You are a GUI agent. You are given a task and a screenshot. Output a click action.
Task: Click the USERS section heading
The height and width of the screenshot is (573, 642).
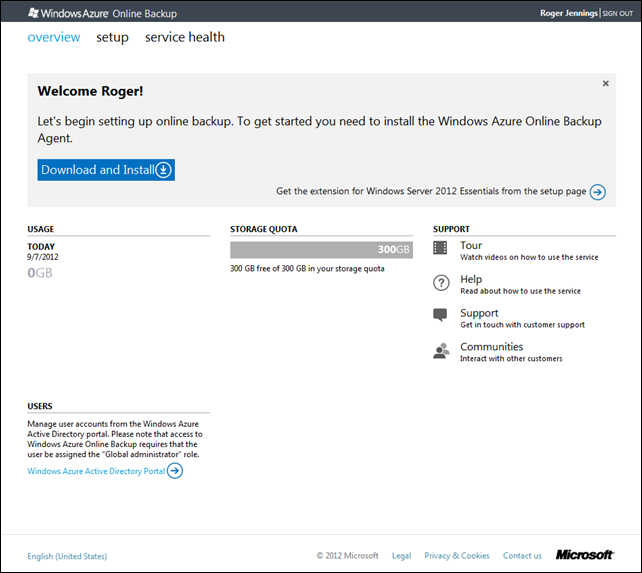(40, 406)
